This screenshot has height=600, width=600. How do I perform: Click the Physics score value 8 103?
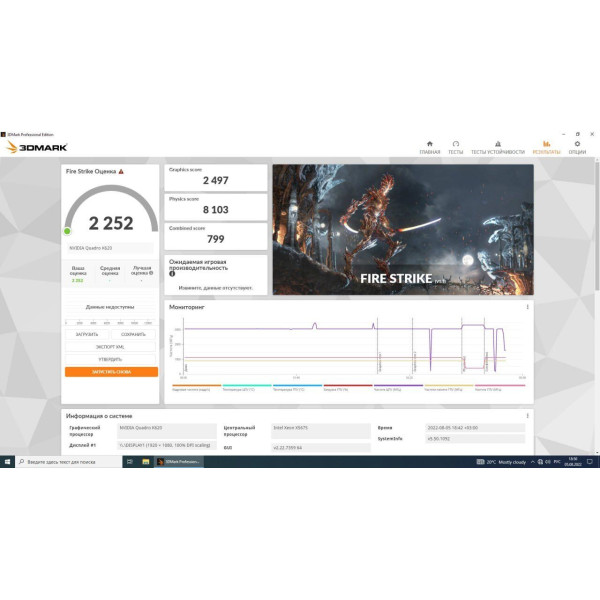tap(215, 210)
